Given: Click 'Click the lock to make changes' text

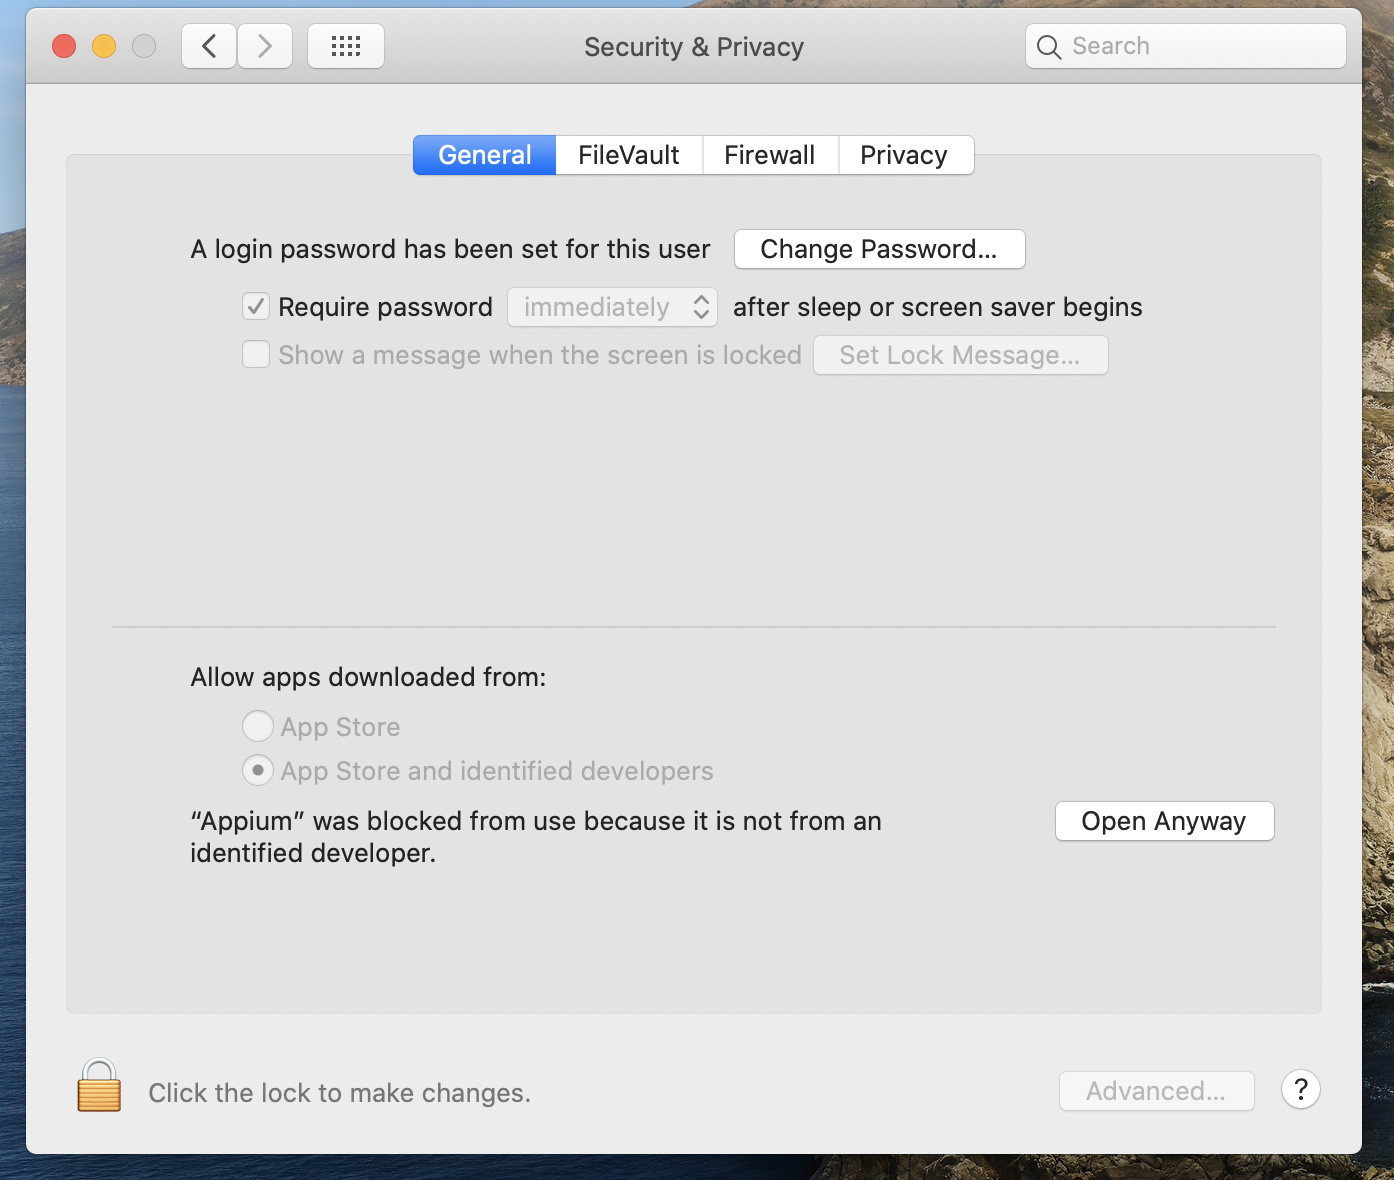Looking at the screenshot, I should pyautogui.click(x=339, y=1093).
